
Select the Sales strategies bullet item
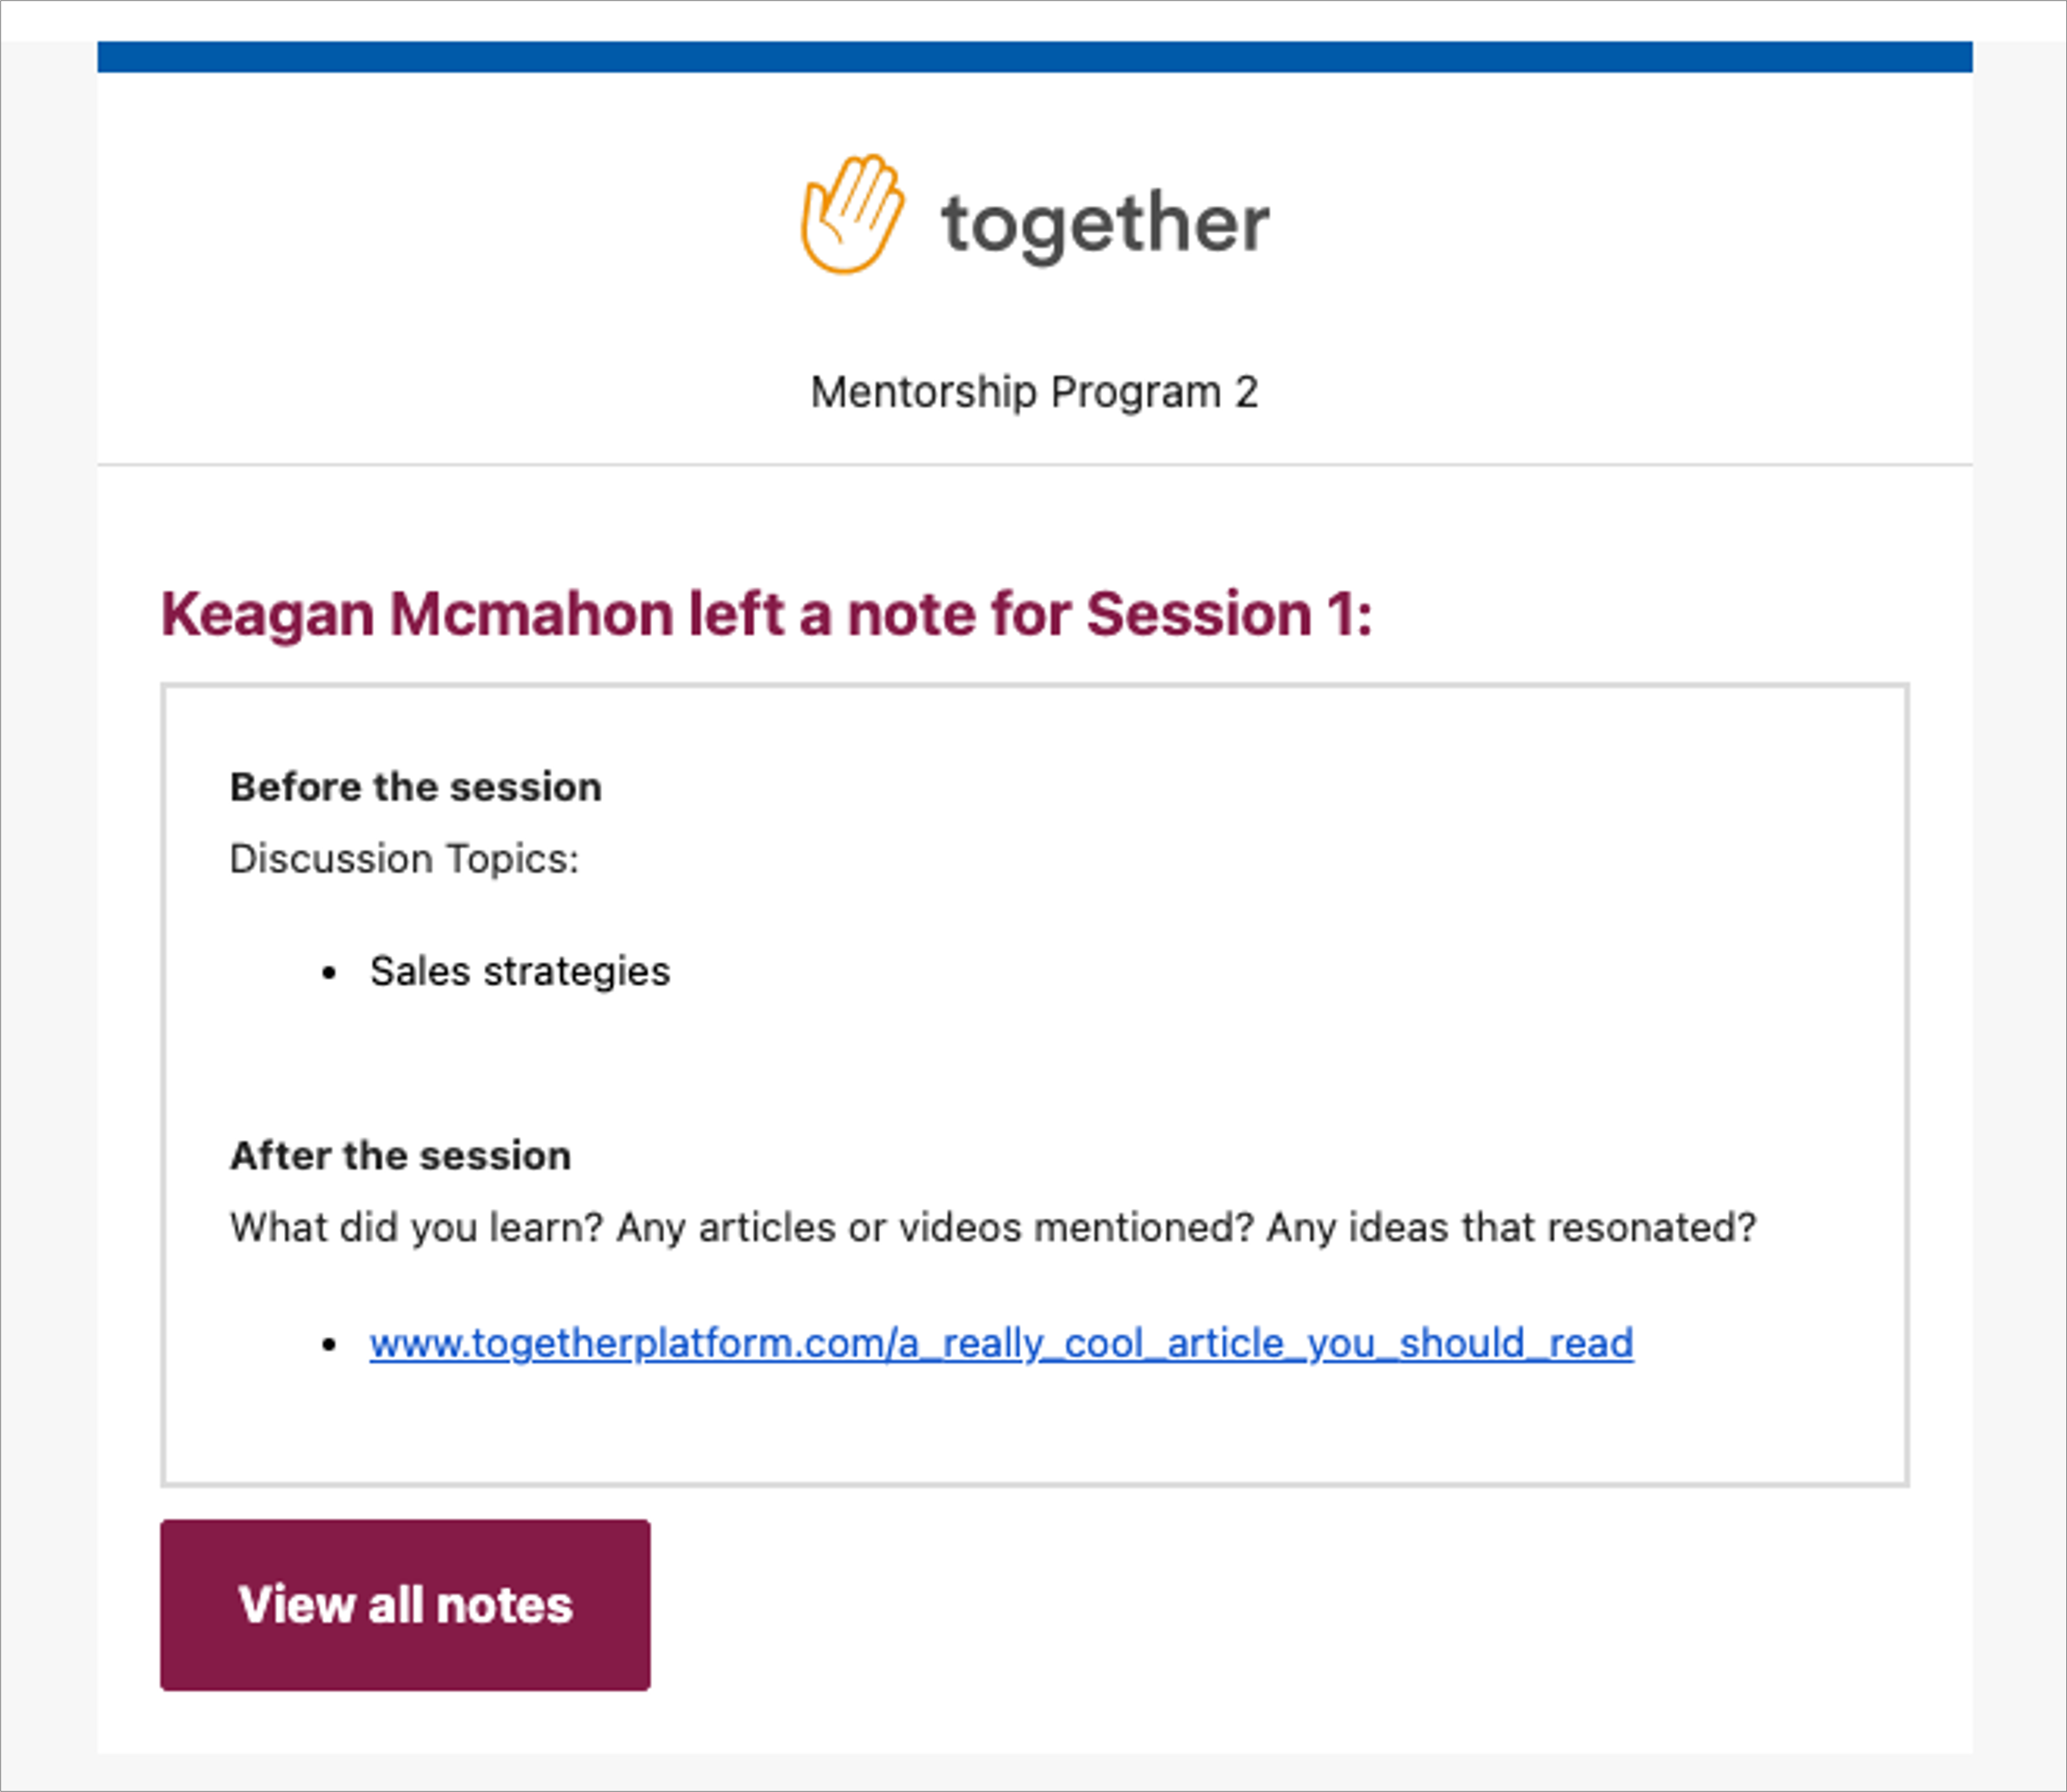[520, 971]
